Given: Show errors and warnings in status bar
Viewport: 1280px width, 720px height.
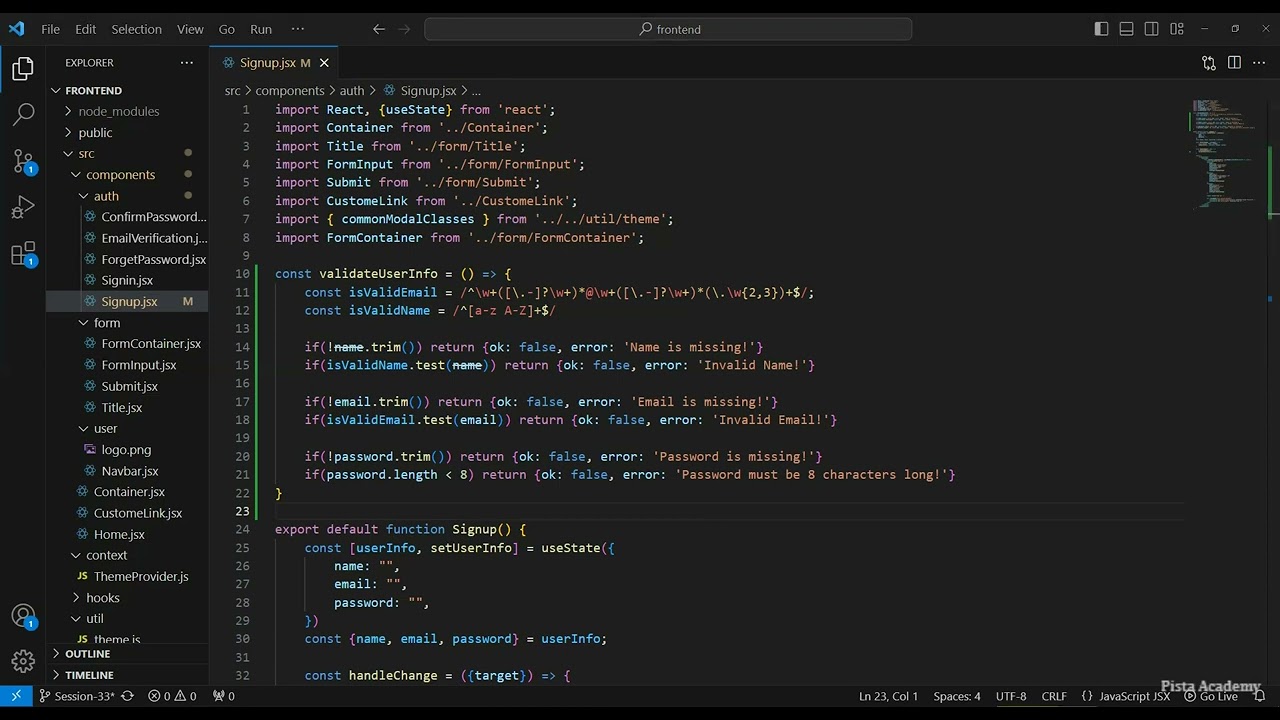Looking at the screenshot, I should [172, 696].
